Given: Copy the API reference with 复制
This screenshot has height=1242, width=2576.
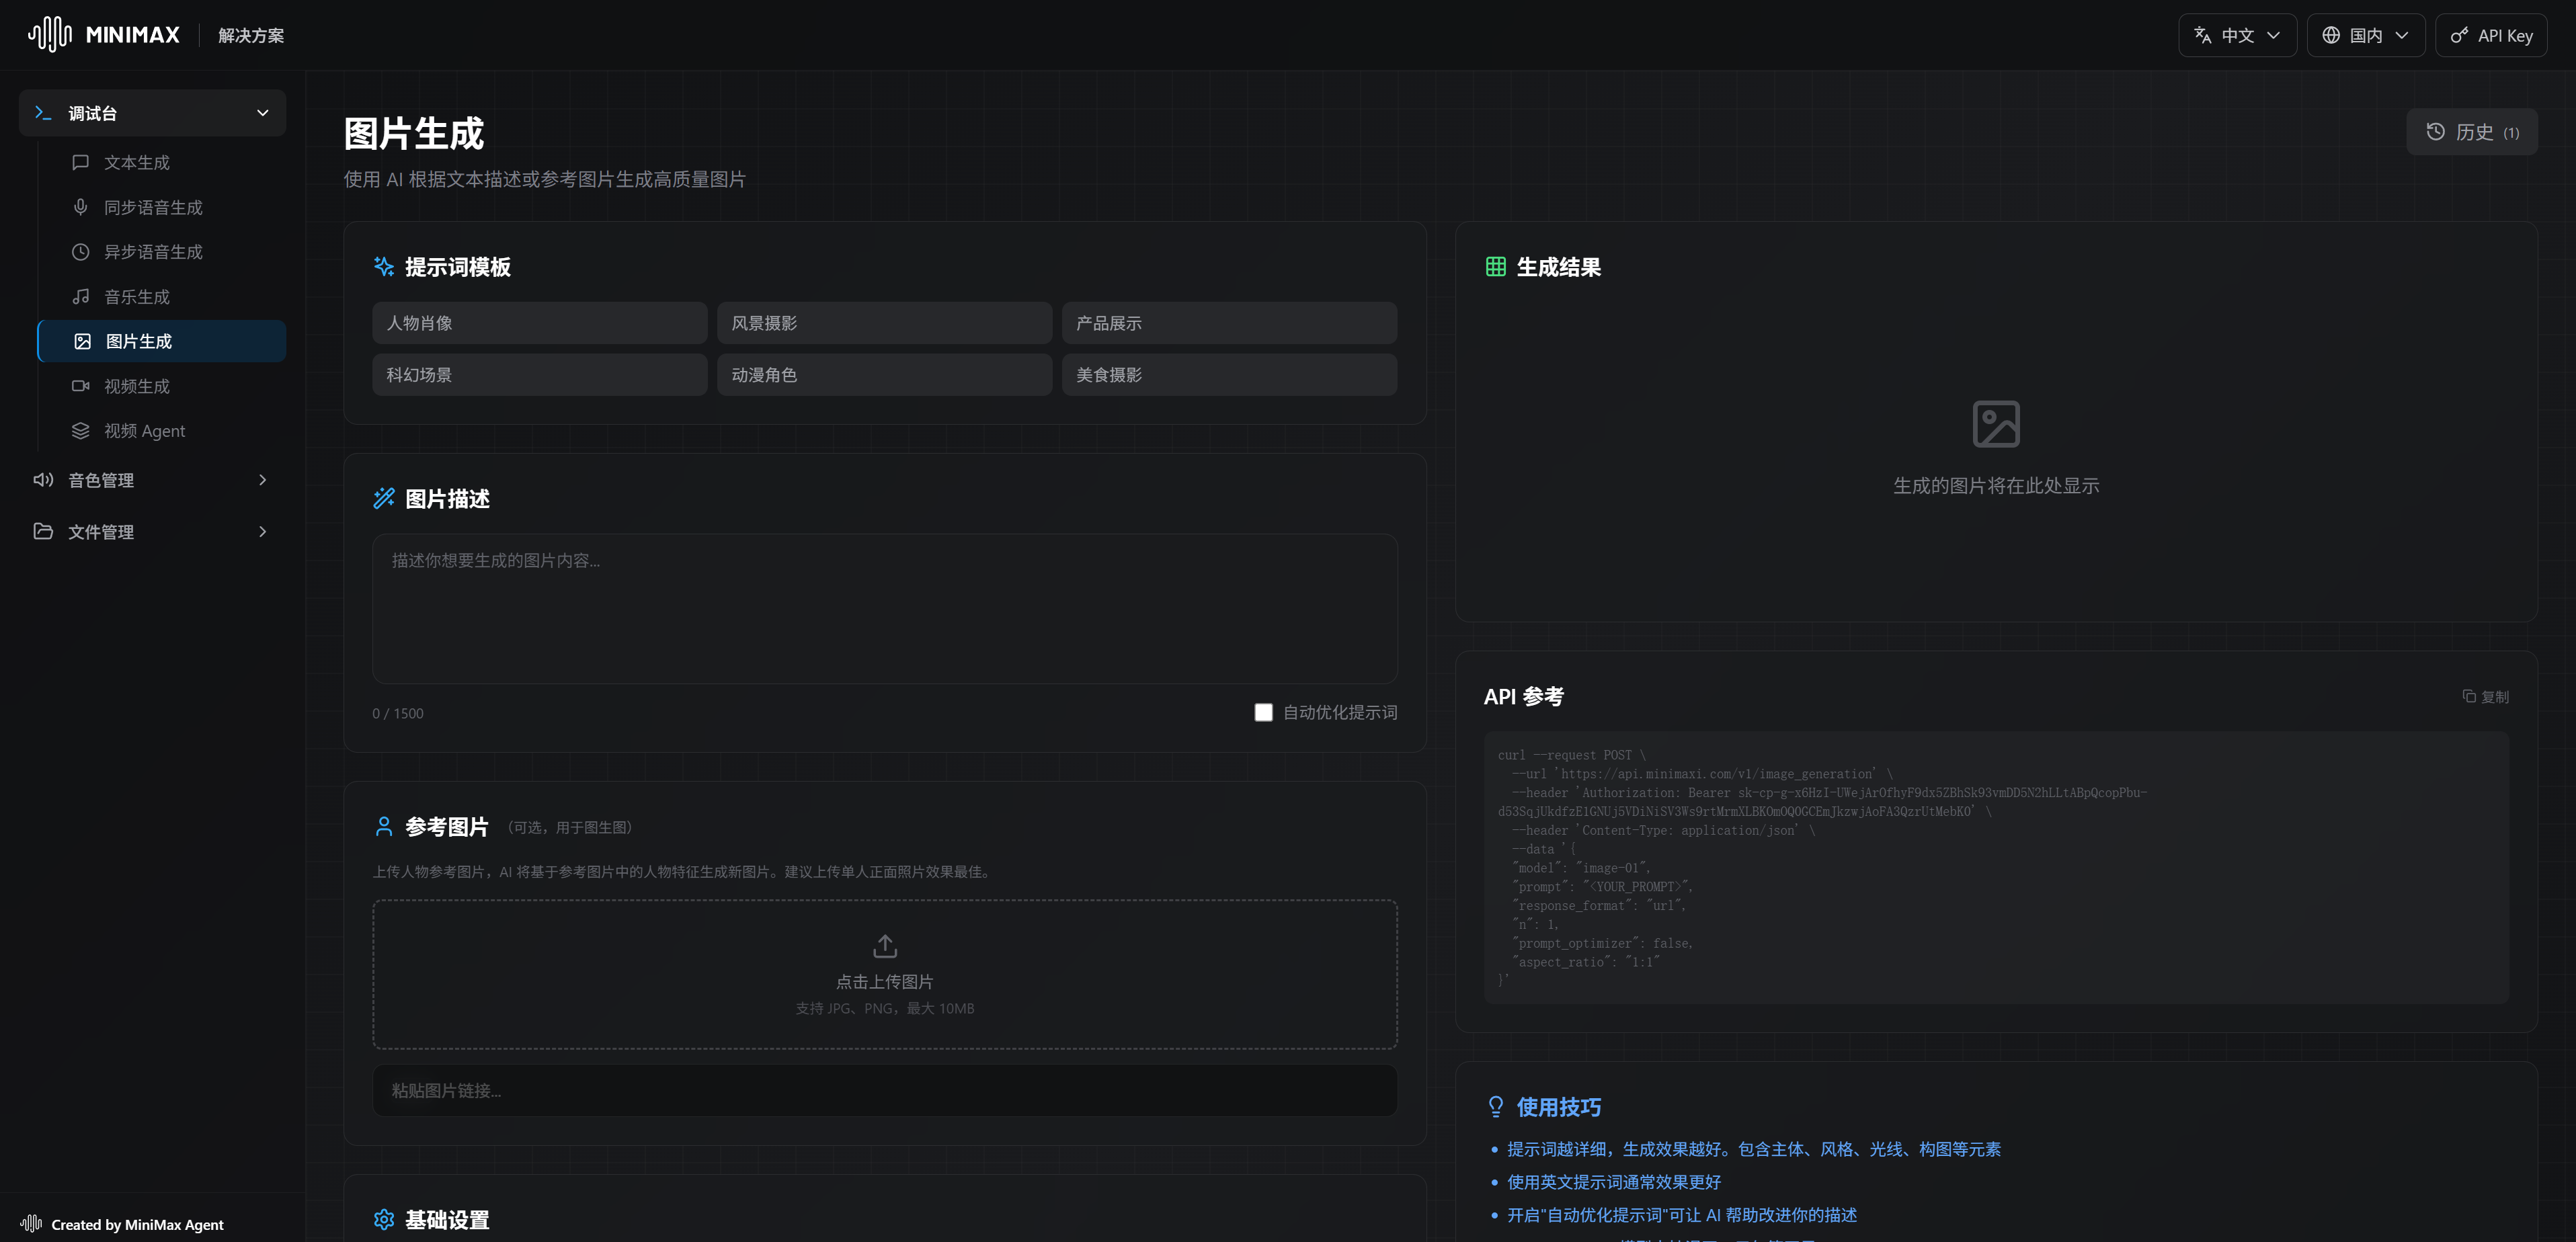Looking at the screenshot, I should tap(2485, 696).
